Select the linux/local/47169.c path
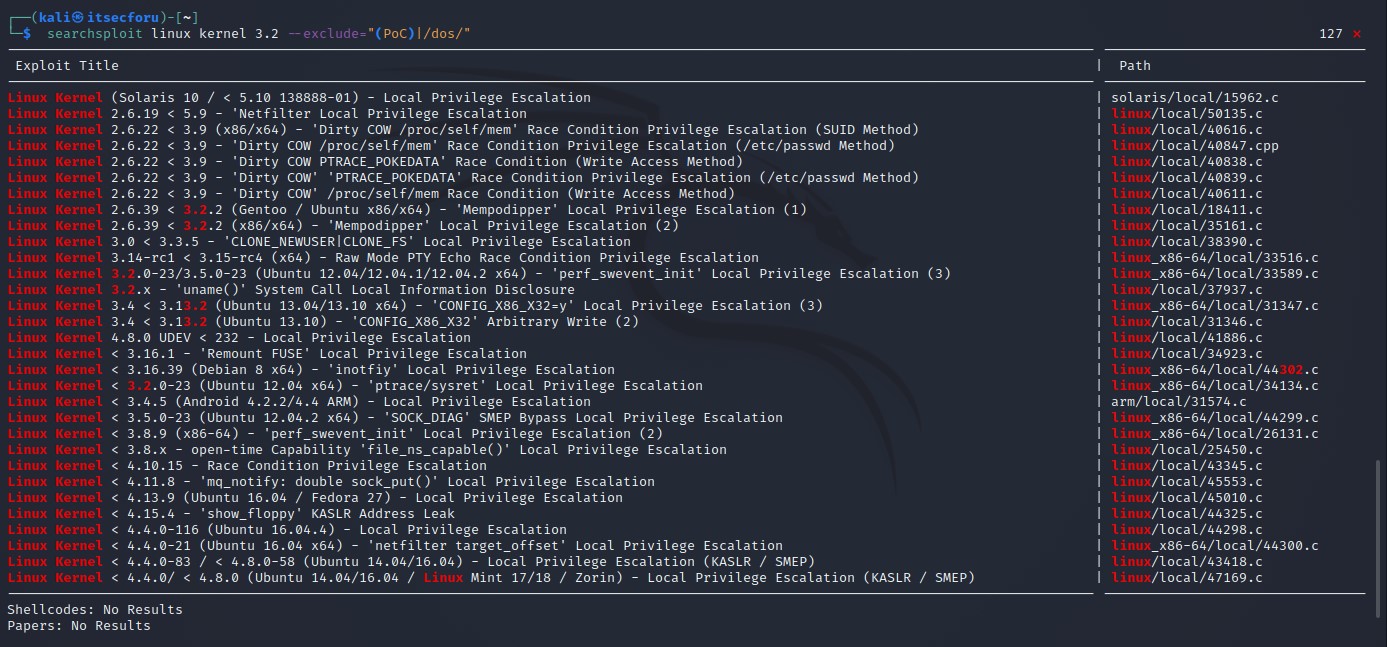The image size is (1387, 647). [x=1187, y=578]
